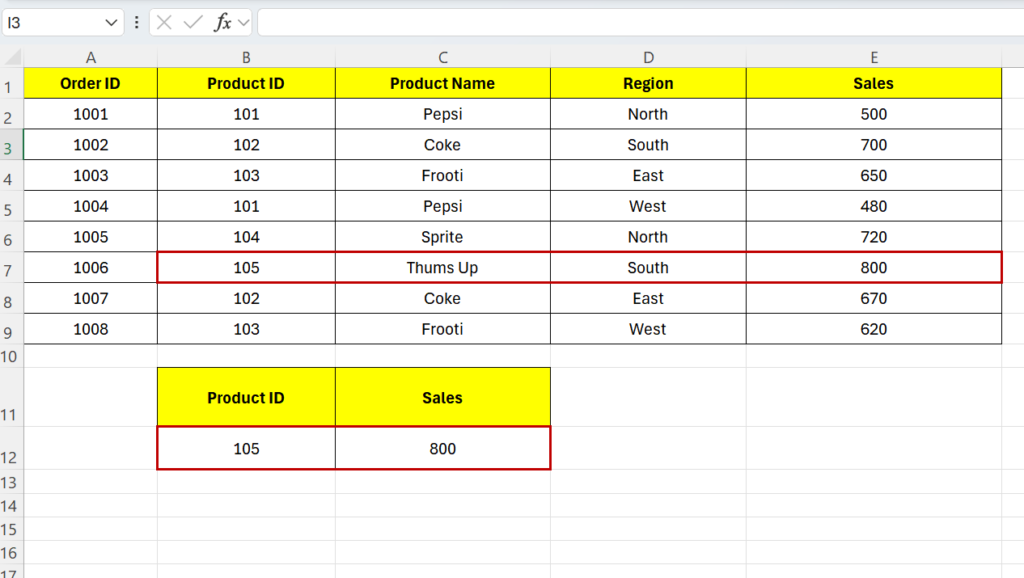The width and height of the screenshot is (1024, 578).
Task: Click Region East cell in row 4
Action: pos(648,176)
